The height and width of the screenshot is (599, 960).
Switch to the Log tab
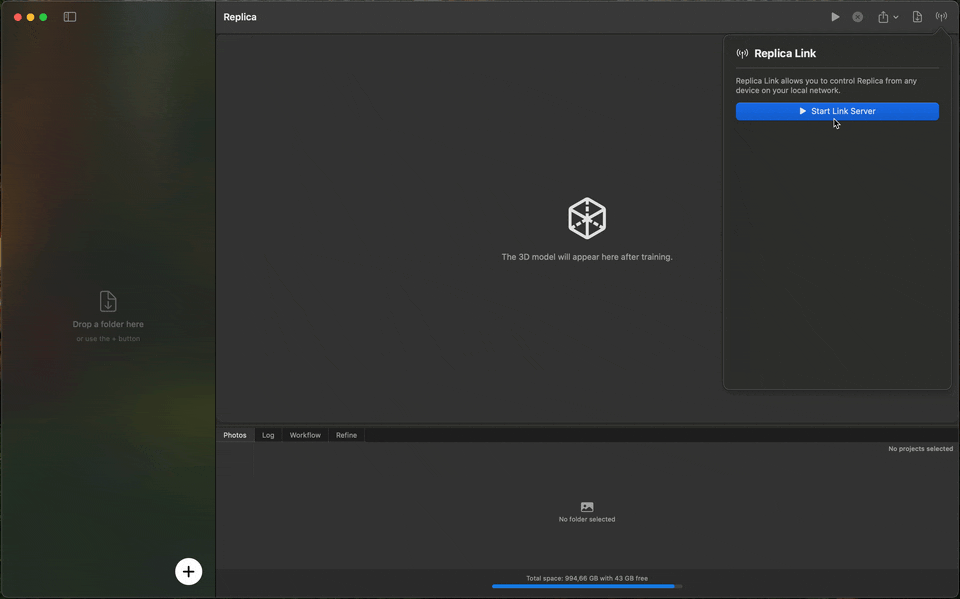268,435
